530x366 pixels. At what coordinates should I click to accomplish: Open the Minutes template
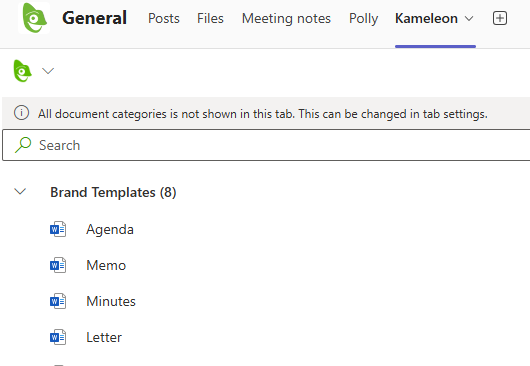(111, 301)
